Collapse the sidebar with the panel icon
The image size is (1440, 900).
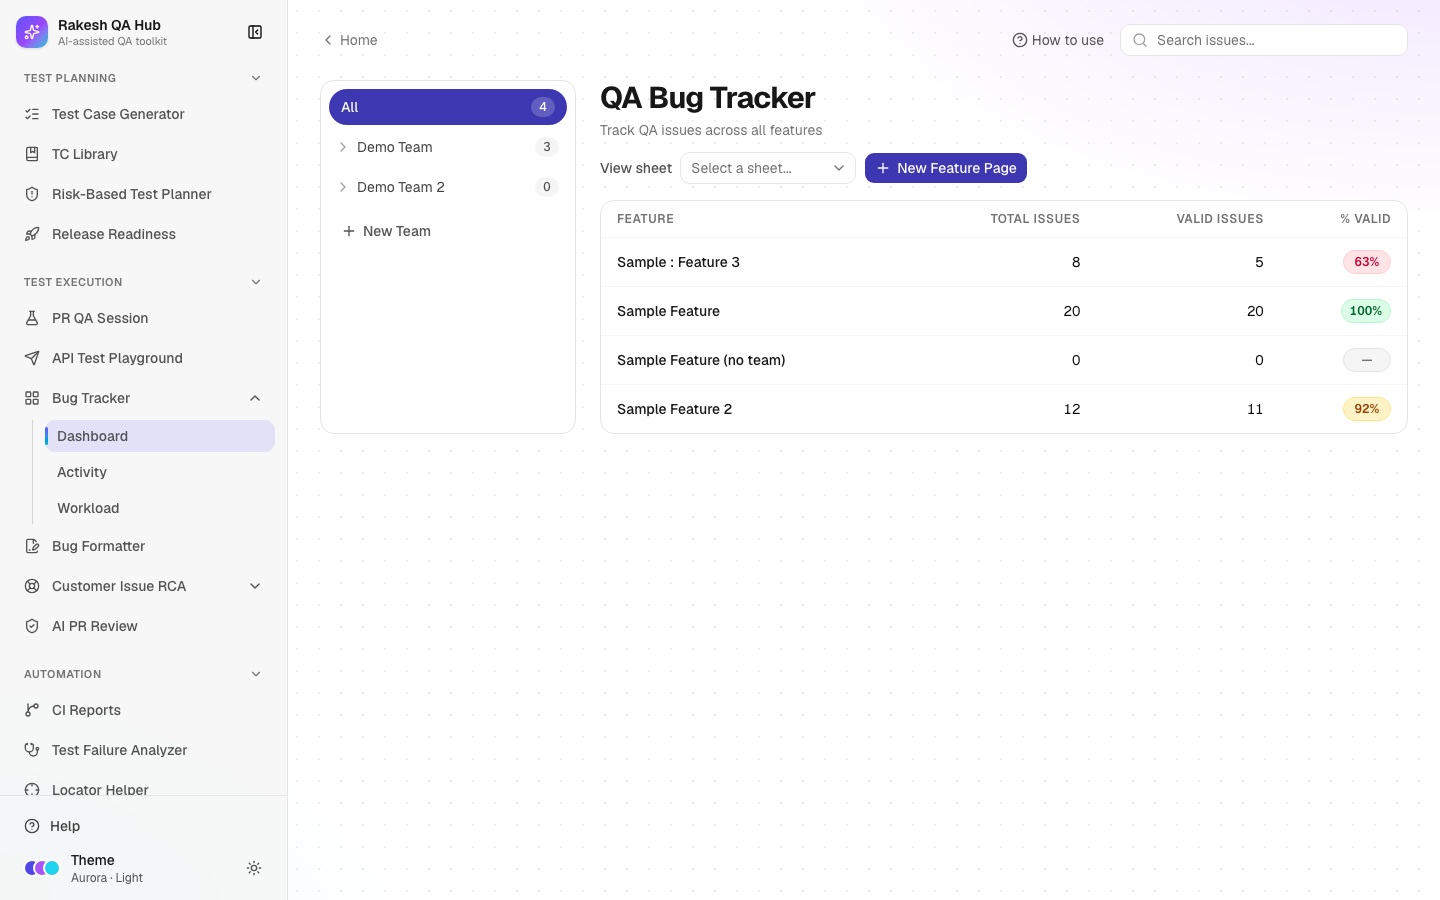pyautogui.click(x=255, y=32)
